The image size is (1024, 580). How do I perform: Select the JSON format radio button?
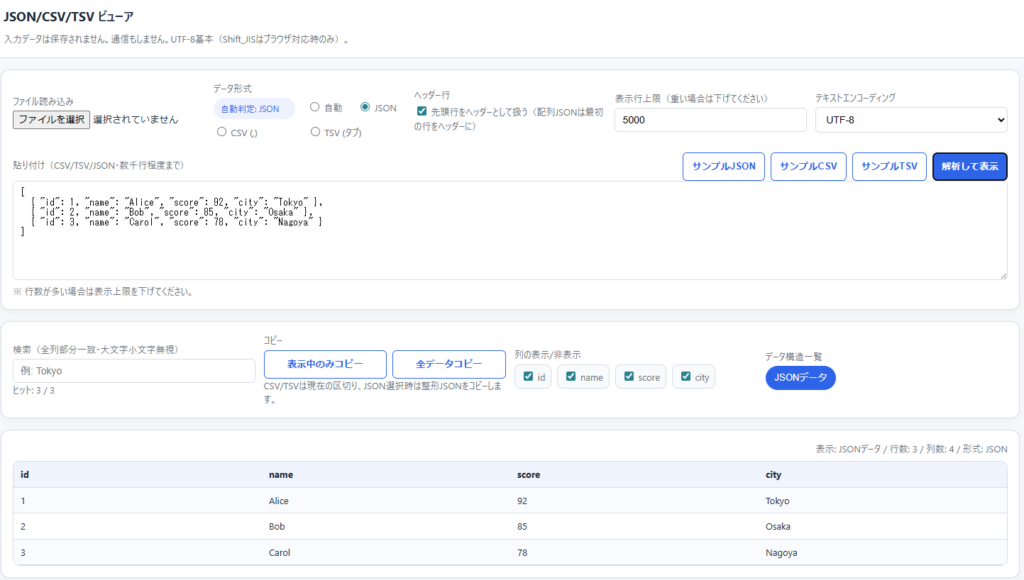tap(365, 107)
